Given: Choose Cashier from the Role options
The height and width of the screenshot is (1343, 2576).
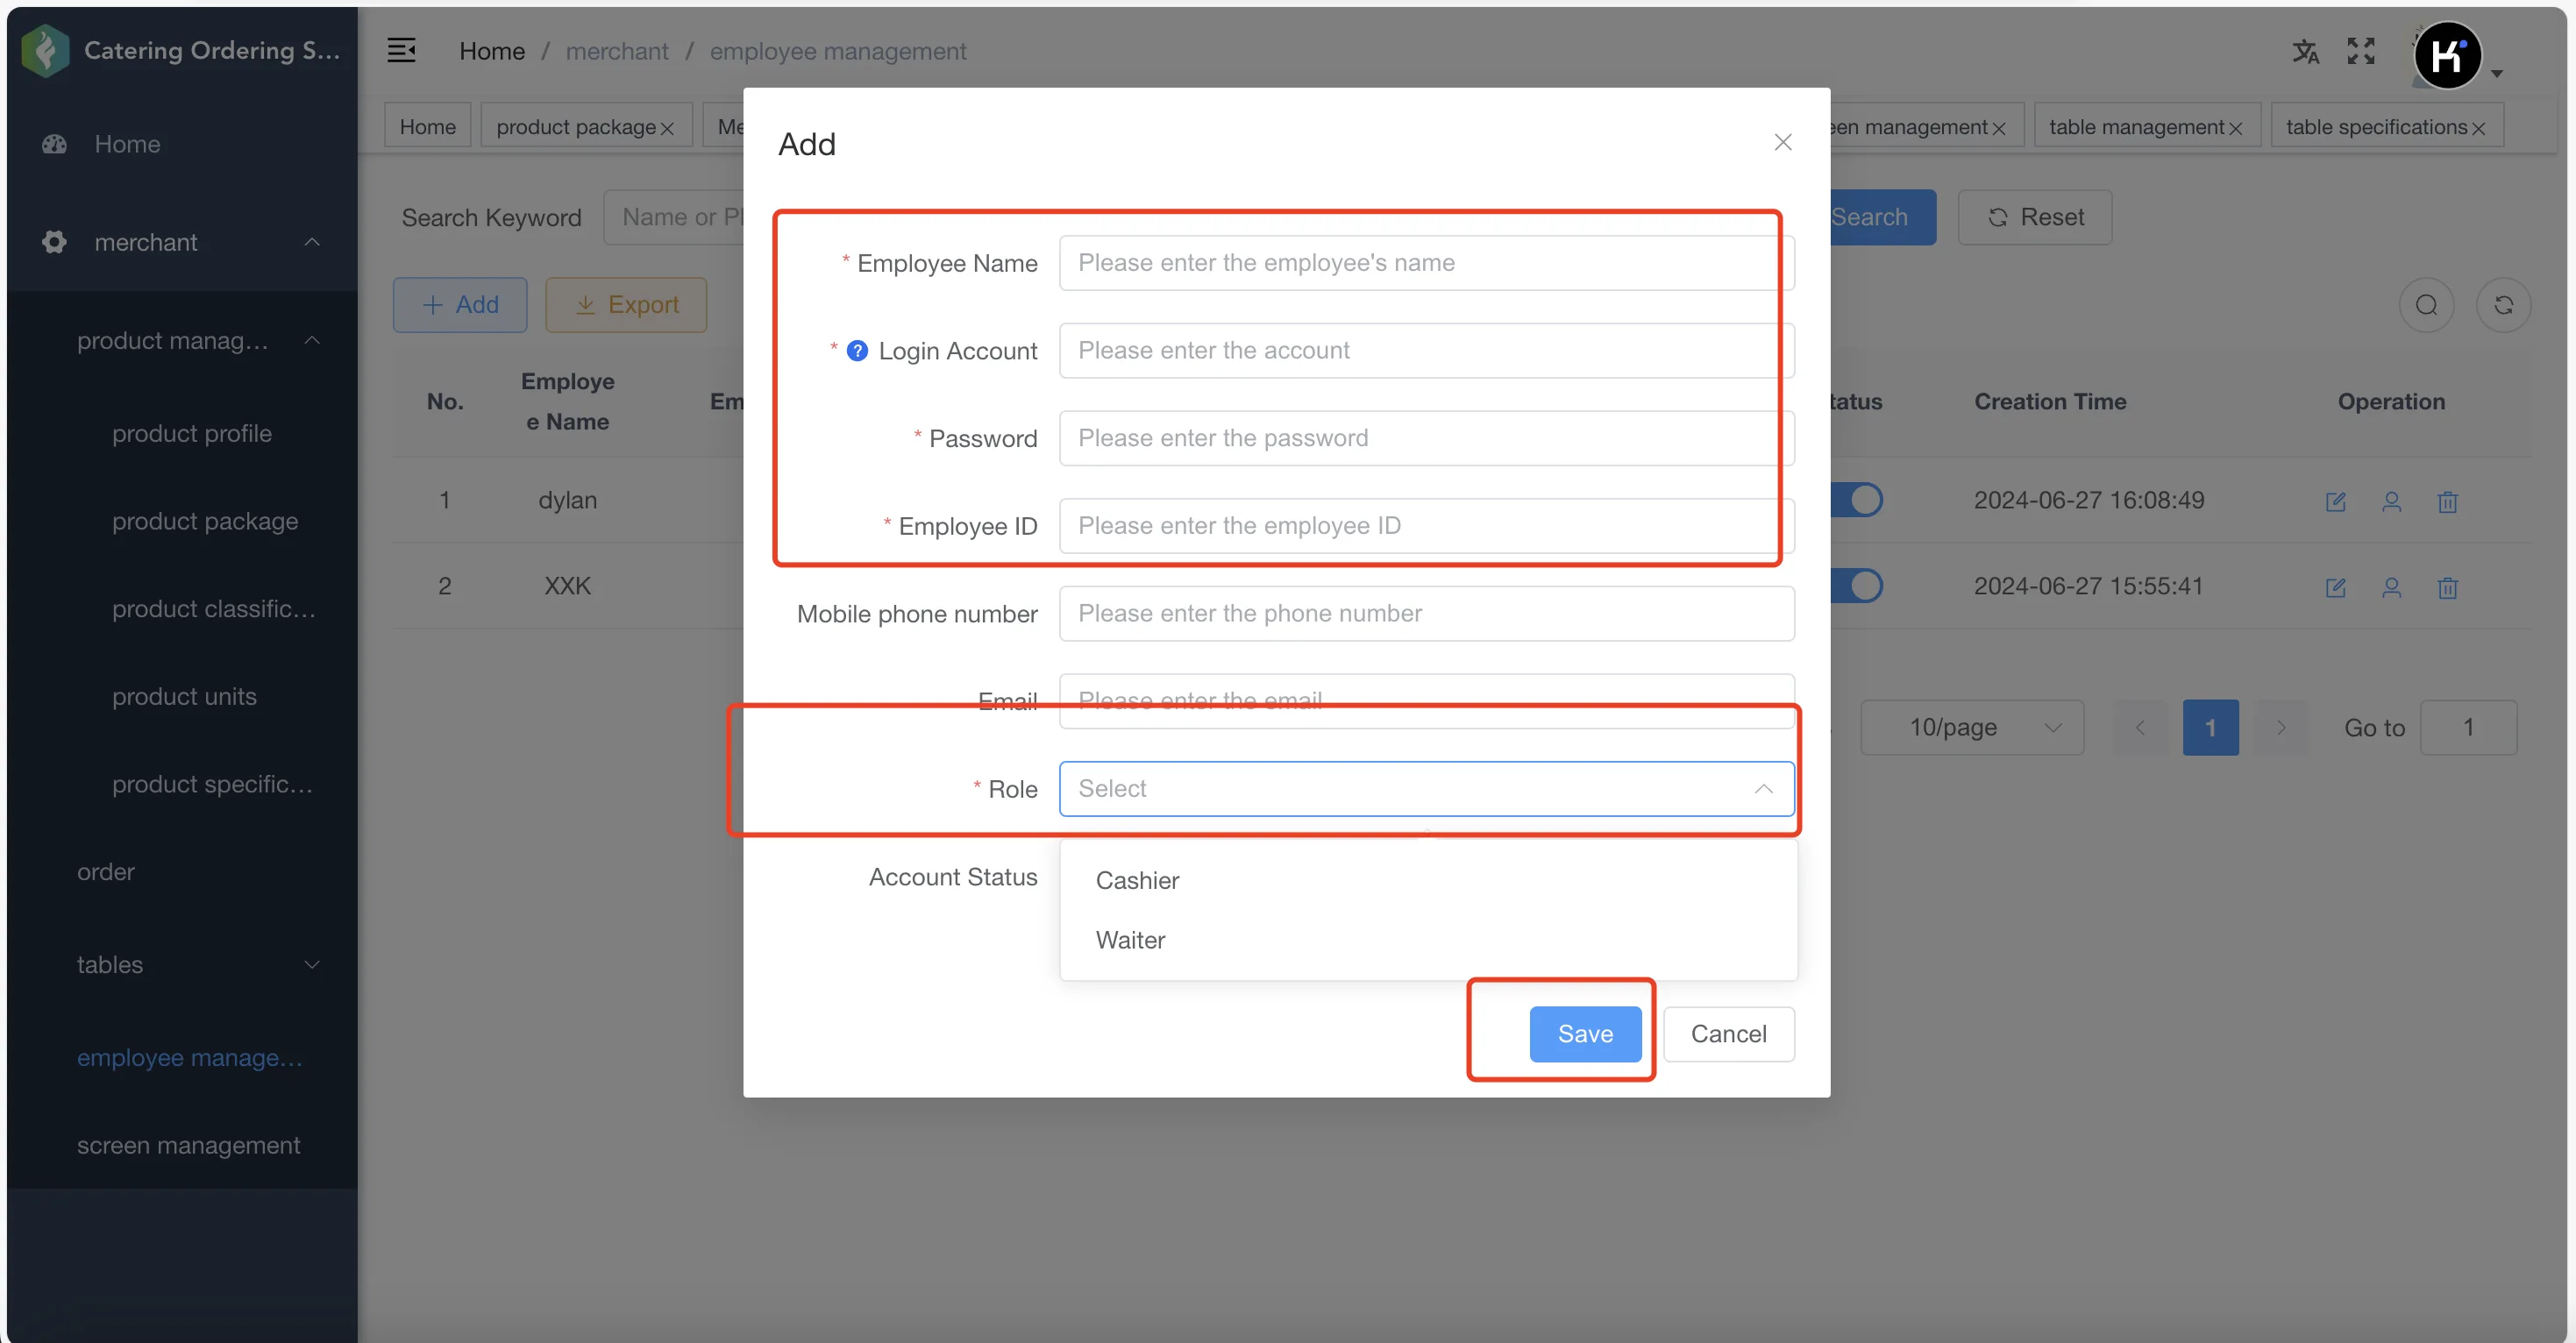Looking at the screenshot, I should point(1428,880).
